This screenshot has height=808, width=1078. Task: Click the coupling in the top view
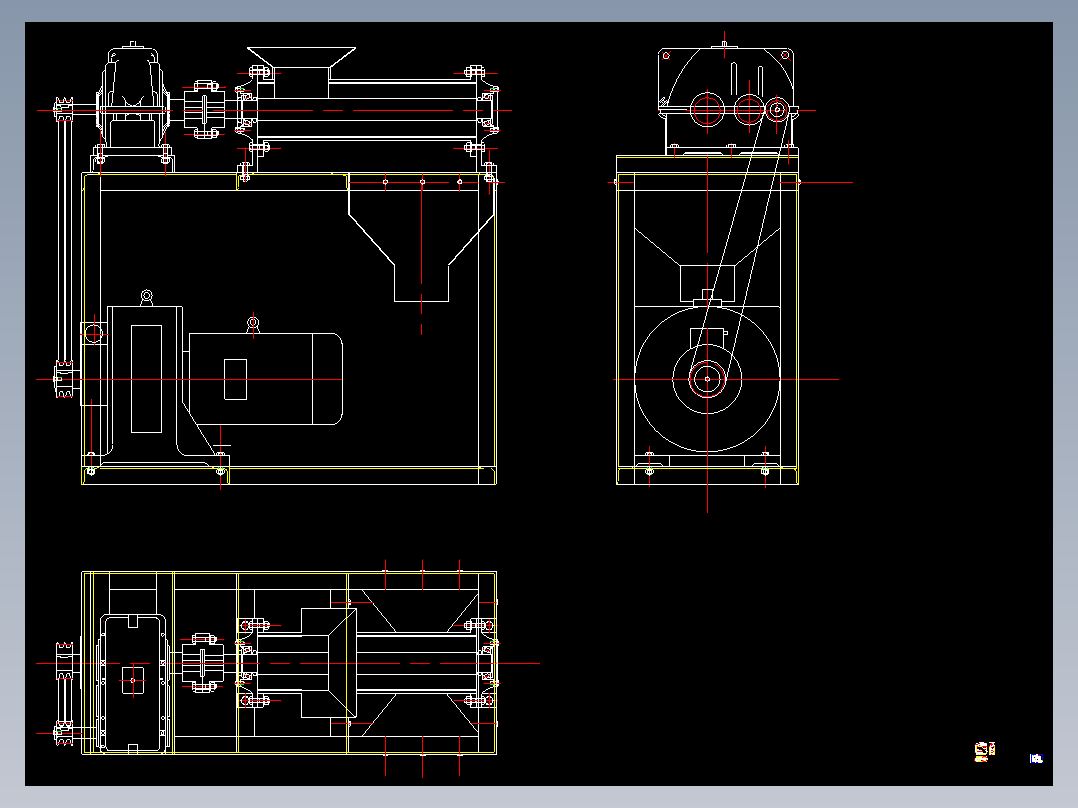click(204, 663)
